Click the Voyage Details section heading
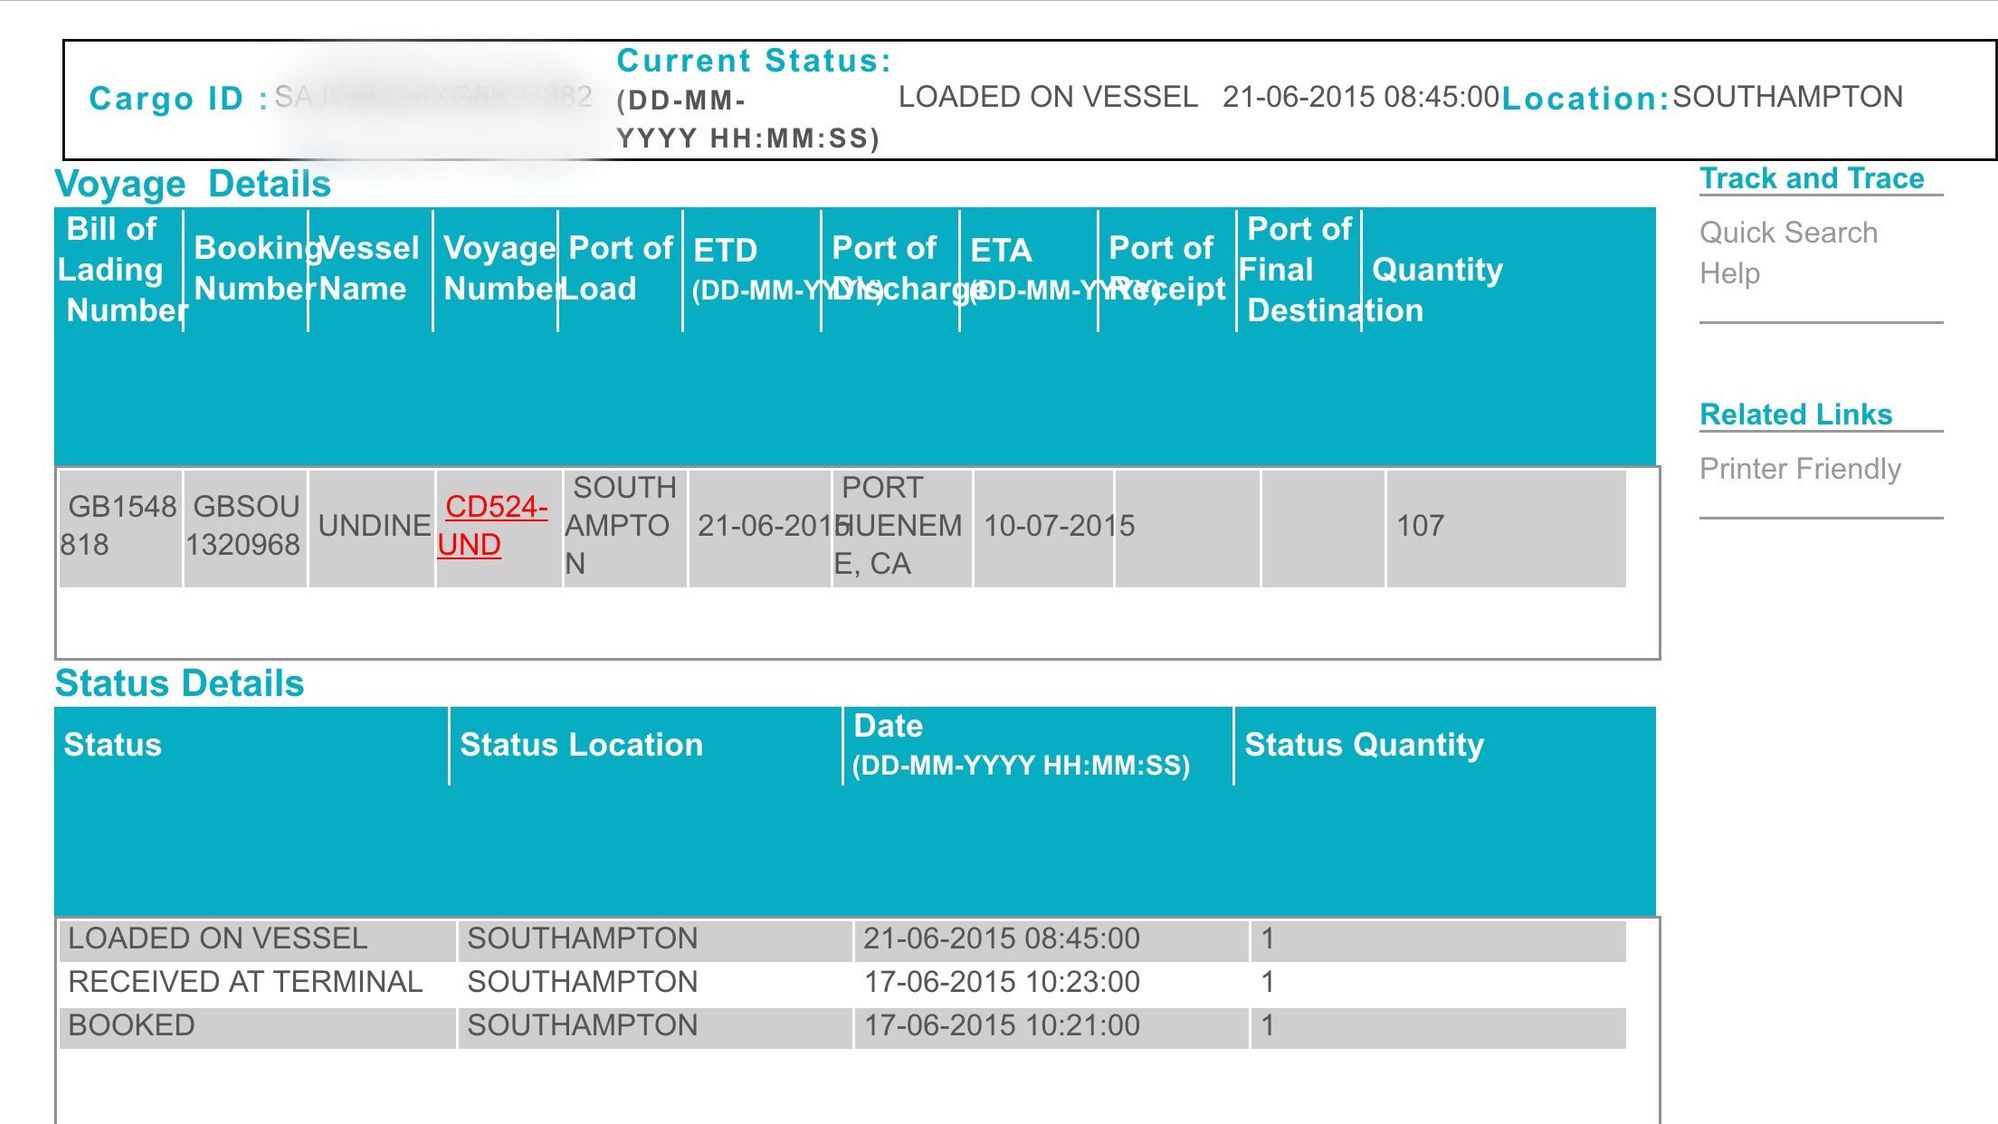 [192, 185]
